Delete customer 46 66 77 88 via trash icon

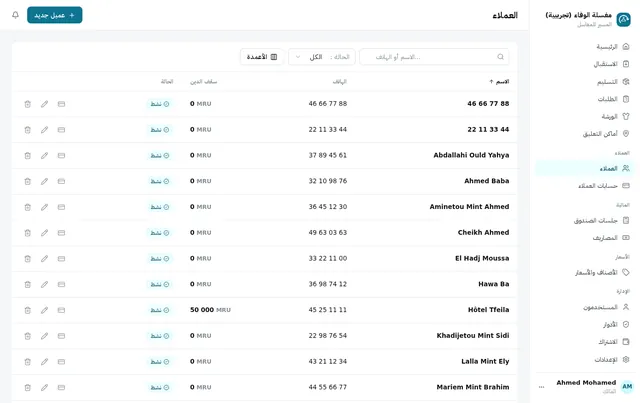tap(27, 104)
